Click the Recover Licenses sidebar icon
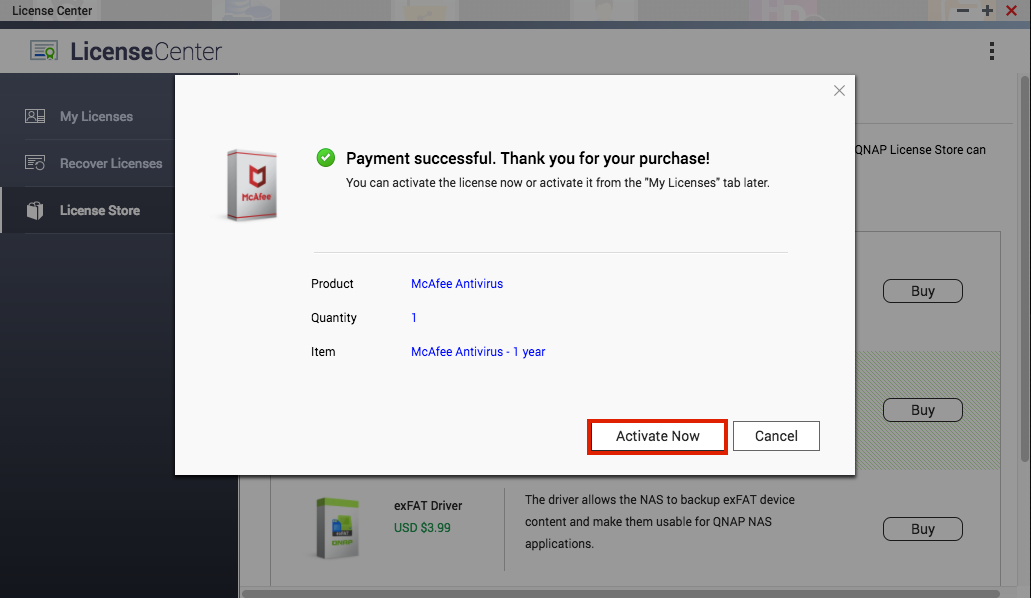1031x598 pixels. click(x=35, y=162)
